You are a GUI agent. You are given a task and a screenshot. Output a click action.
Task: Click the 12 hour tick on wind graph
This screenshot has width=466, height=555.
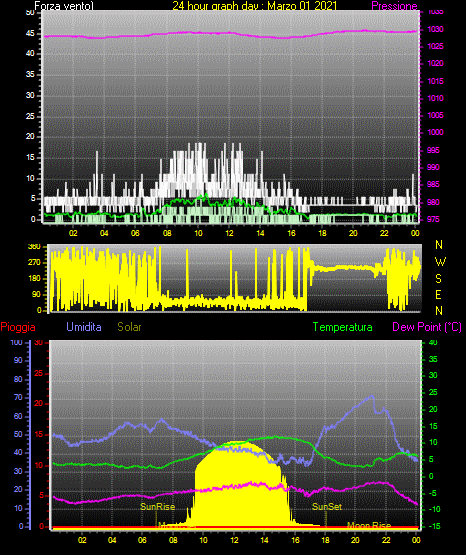(229, 233)
